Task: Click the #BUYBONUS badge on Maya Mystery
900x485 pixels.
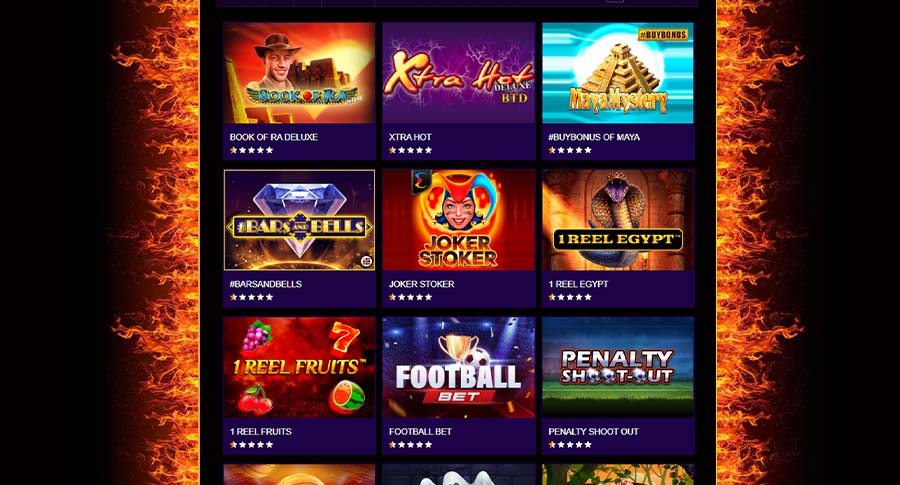Action: (x=663, y=35)
